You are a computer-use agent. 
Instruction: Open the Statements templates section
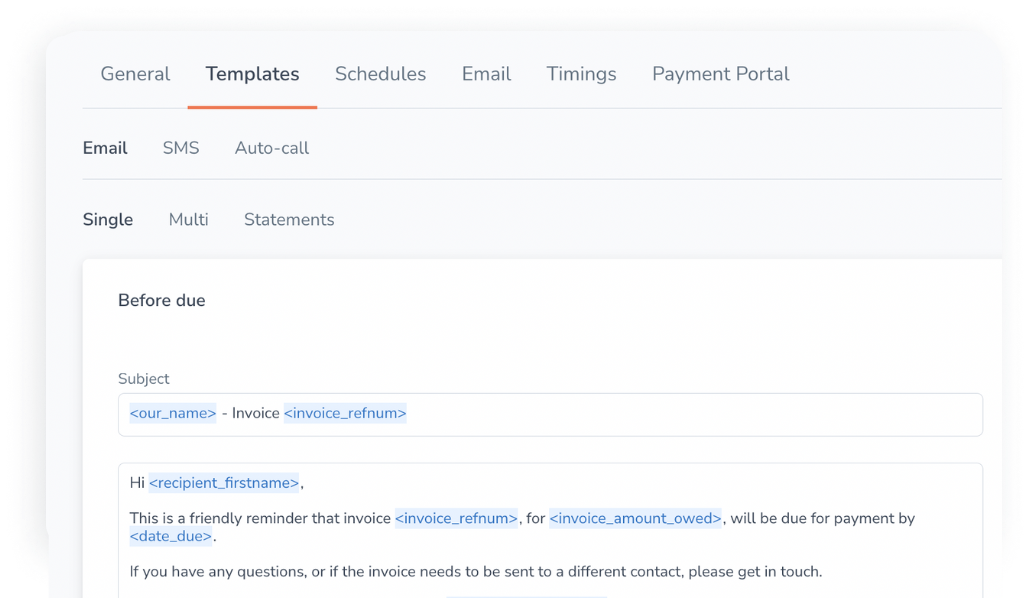tap(289, 219)
